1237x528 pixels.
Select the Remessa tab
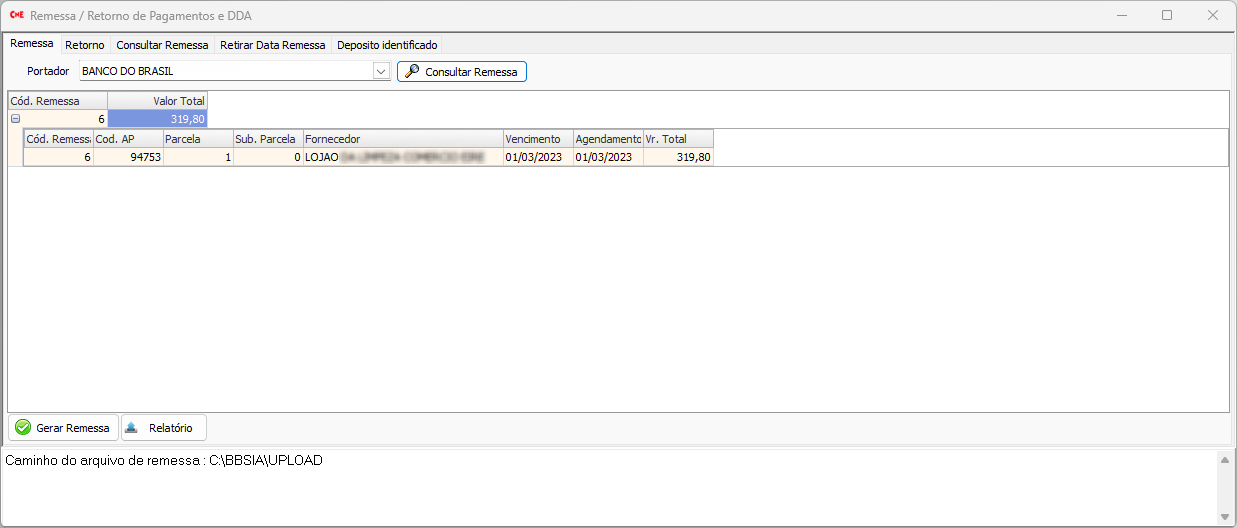(x=31, y=44)
